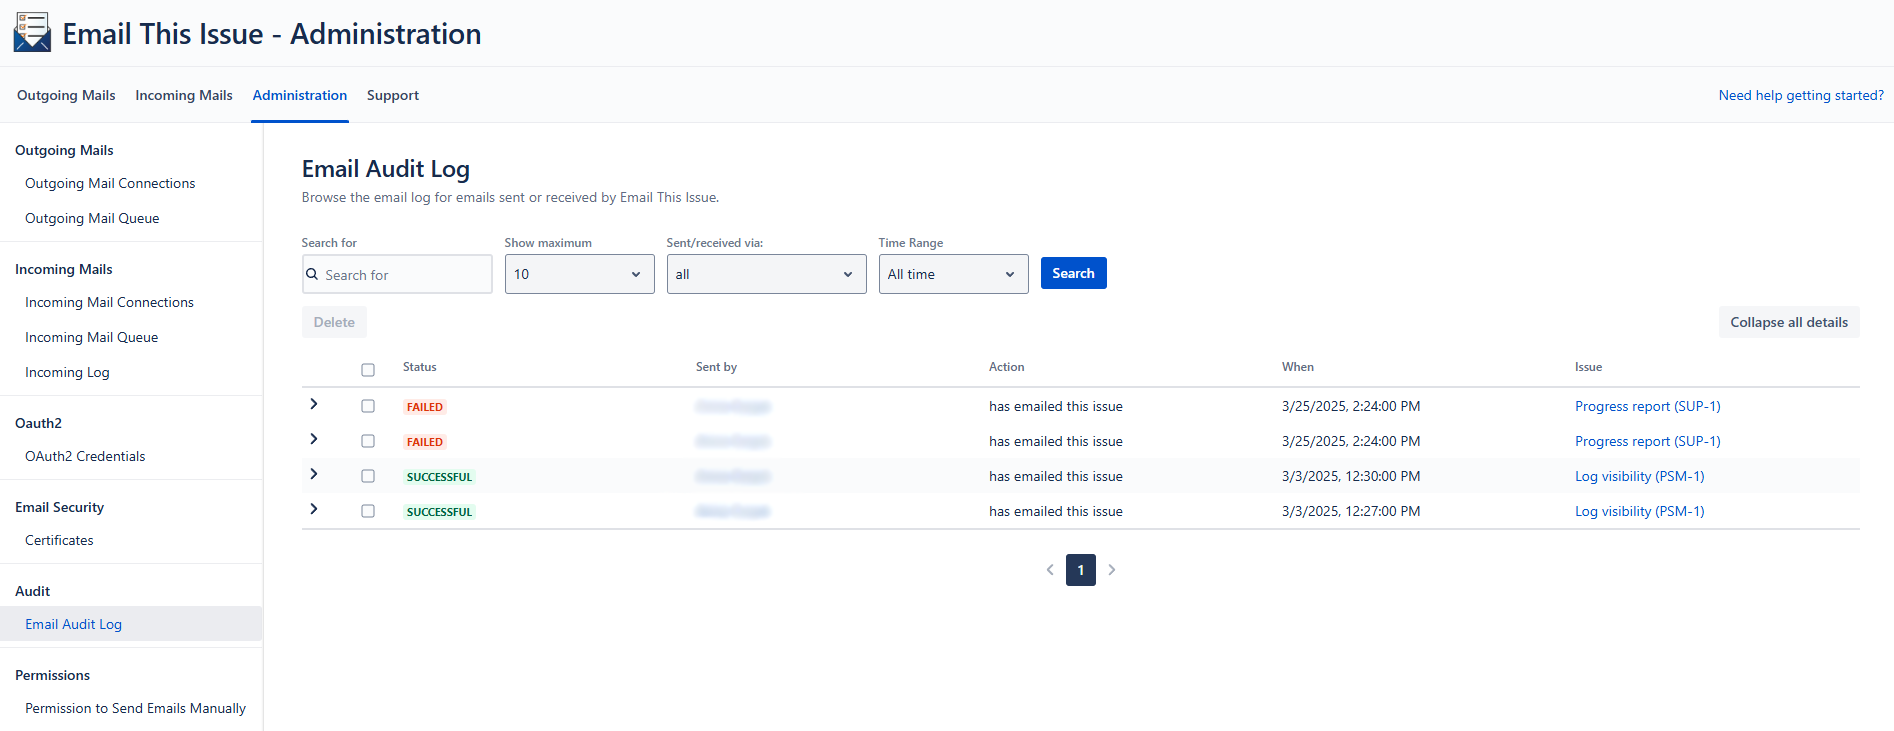
Task: Switch to the Outgoing Mails tab
Action: pos(66,95)
